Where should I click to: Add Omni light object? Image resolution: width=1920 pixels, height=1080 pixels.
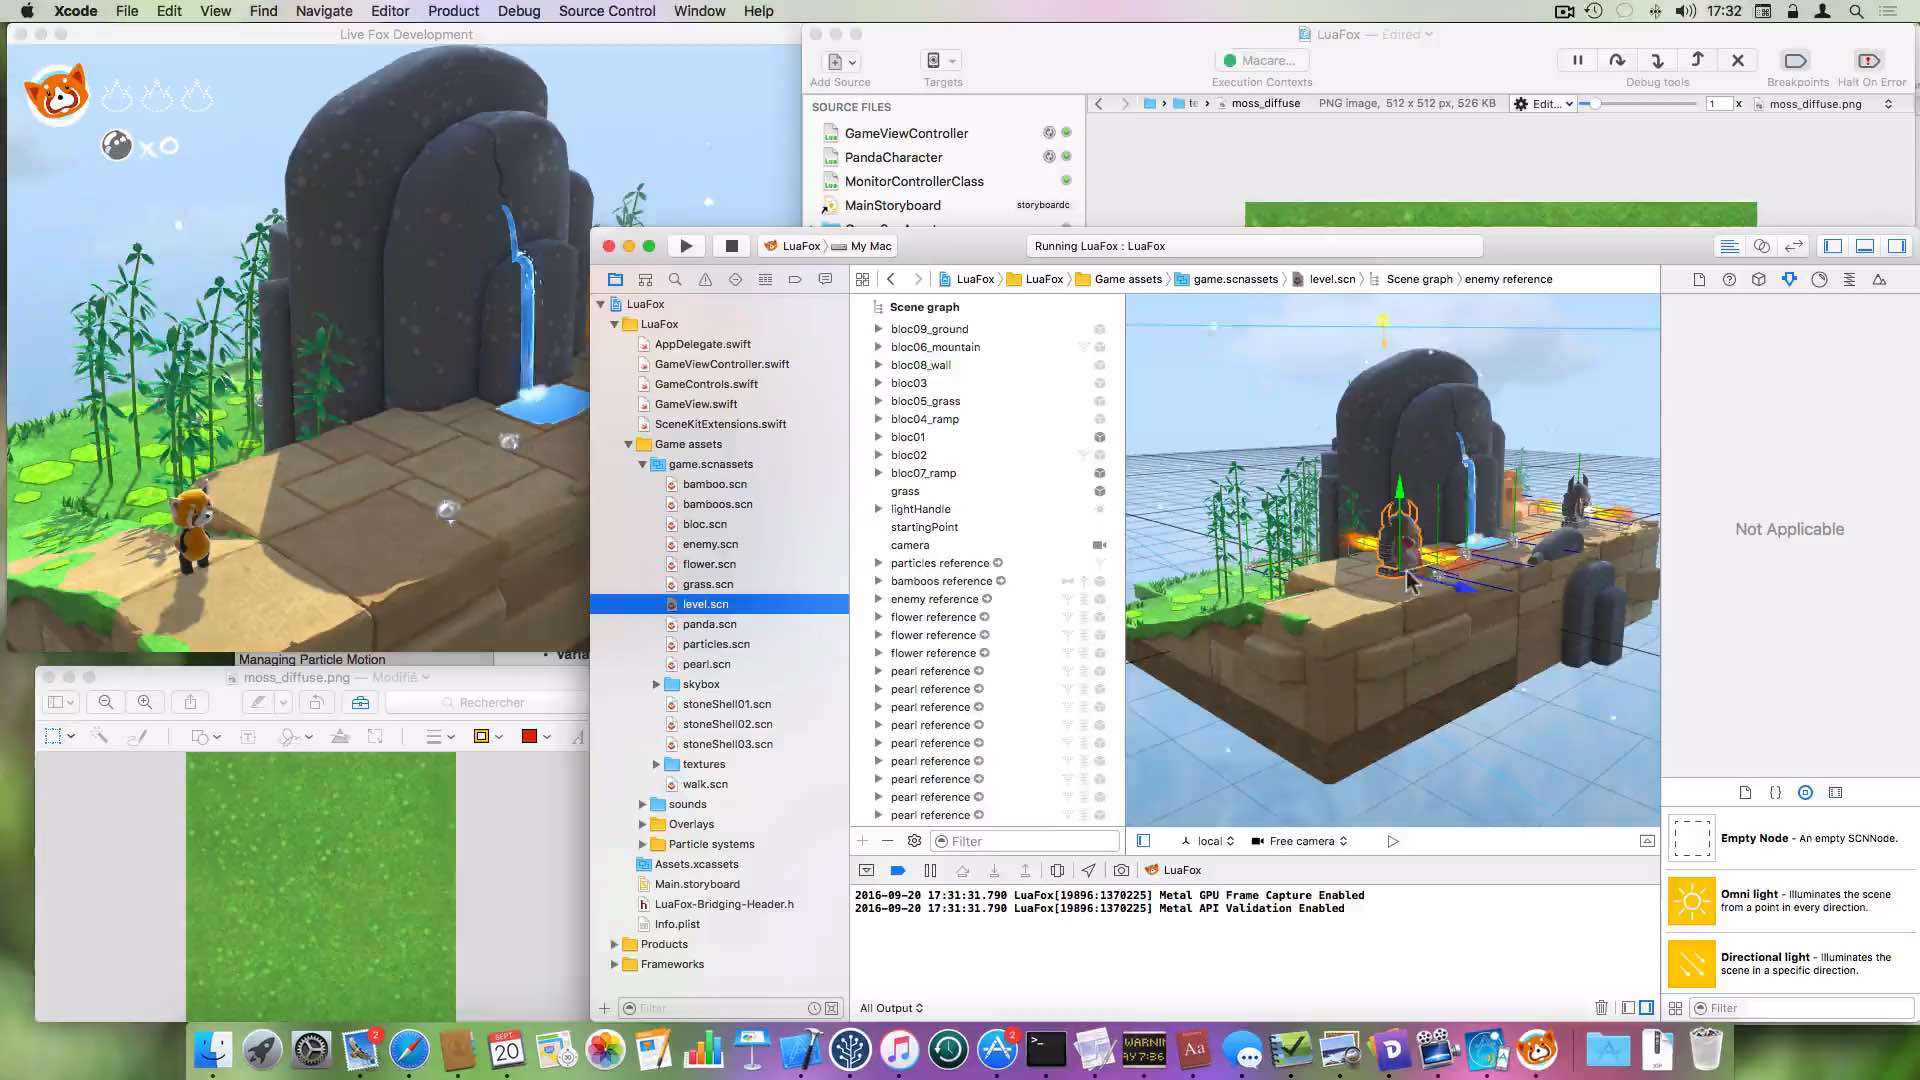coord(1791,901)
